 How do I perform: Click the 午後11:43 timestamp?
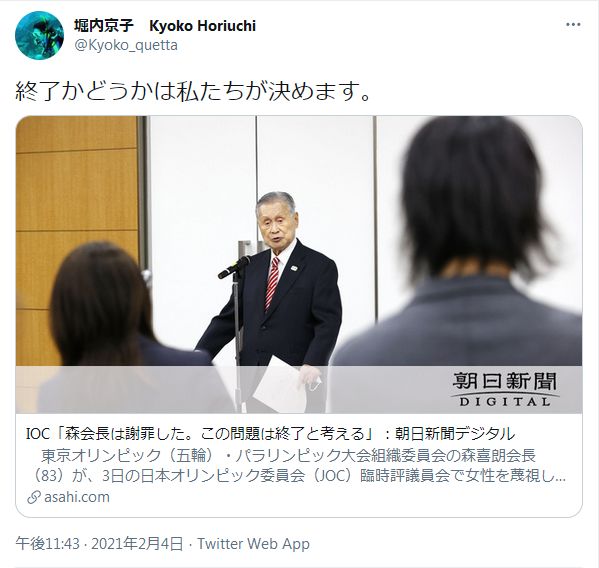[x=47, y=544]
